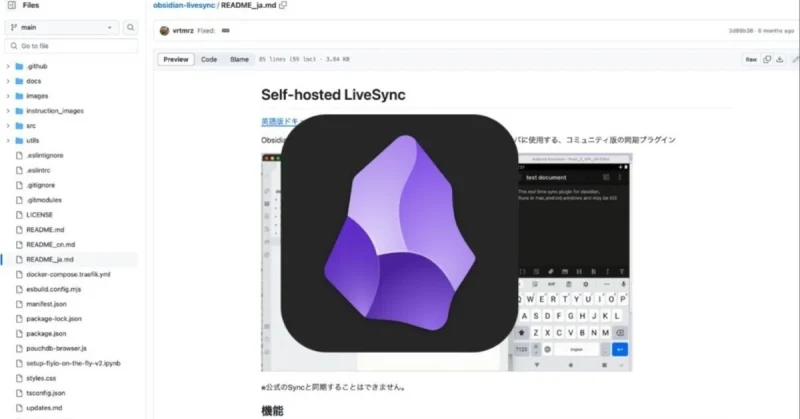Image resolution: width=800 pixels, height=419 pixels.
Task: Open the English documentation link
Action: pyautogui.click(x=281, y=121)
